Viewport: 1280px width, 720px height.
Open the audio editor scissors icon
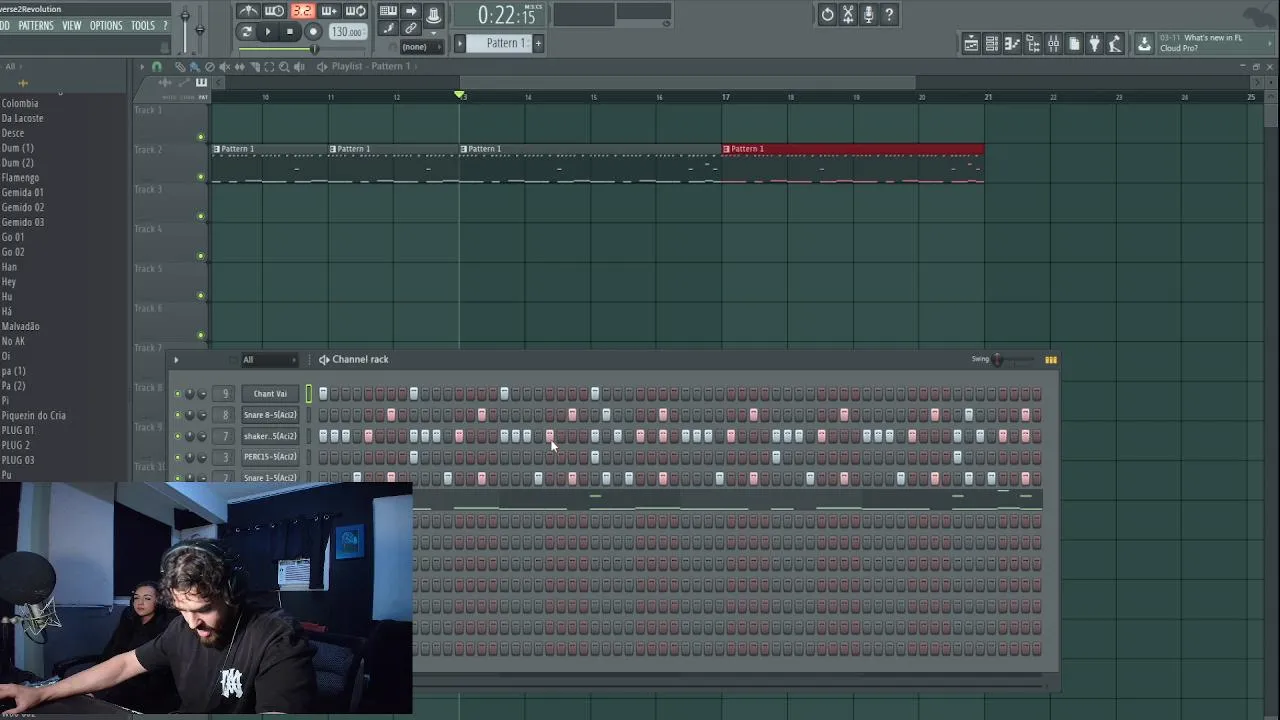point(848,14)
